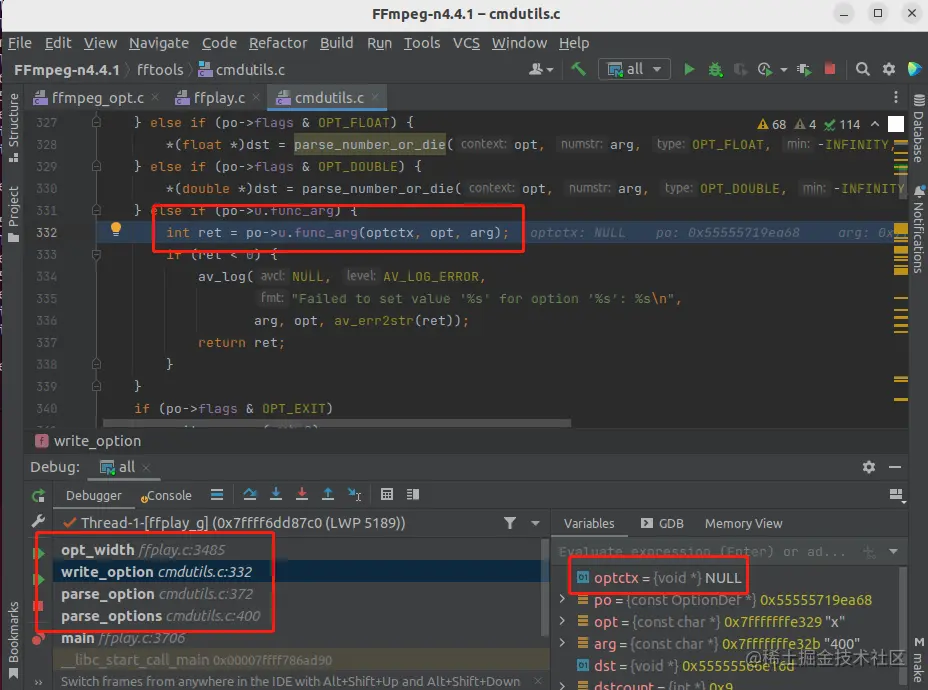The height and width of the screenshot is (690, 928).
Task: Stop the running process with red square
Action: pyautogui.click(x=830, y=69)
